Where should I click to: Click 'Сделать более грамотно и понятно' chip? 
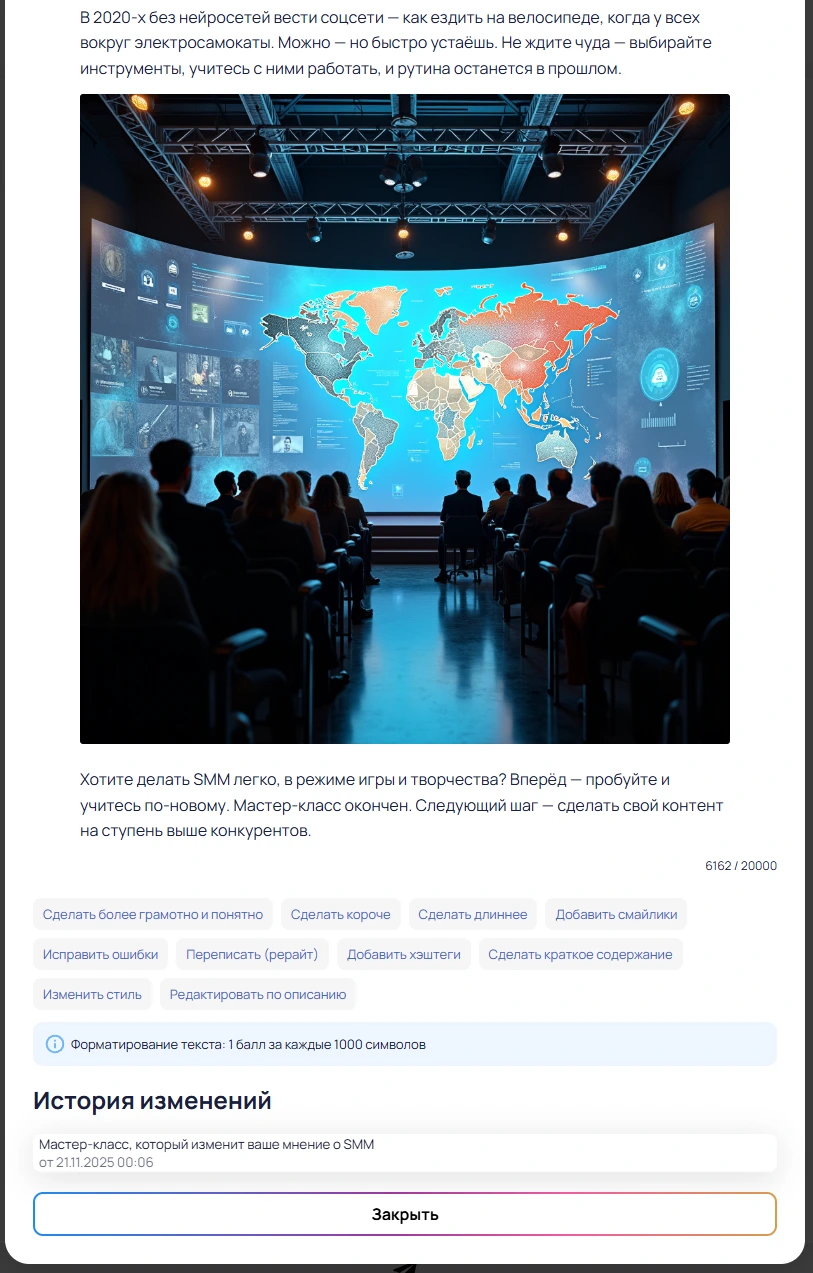click(153, 914)
